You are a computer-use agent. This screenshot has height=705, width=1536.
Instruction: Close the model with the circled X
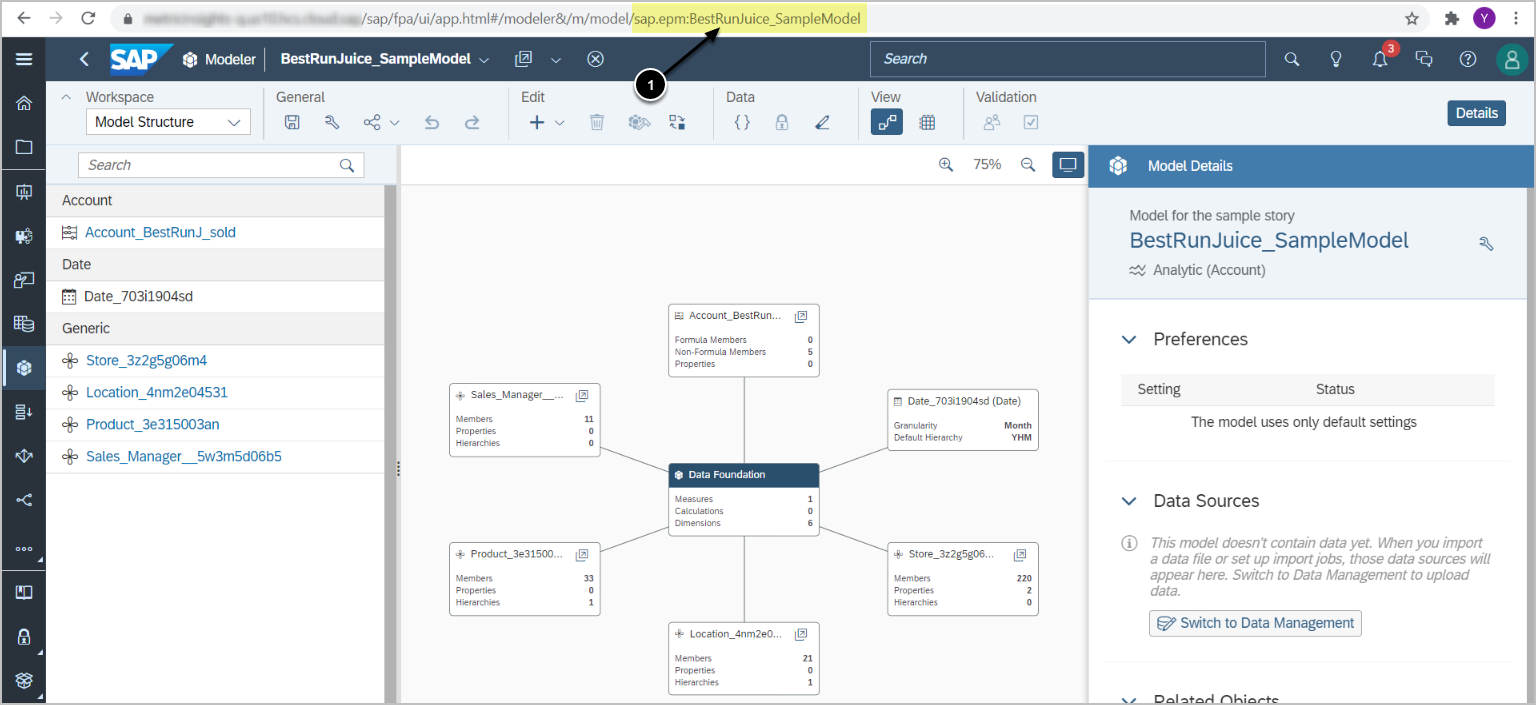click(595, 59)
